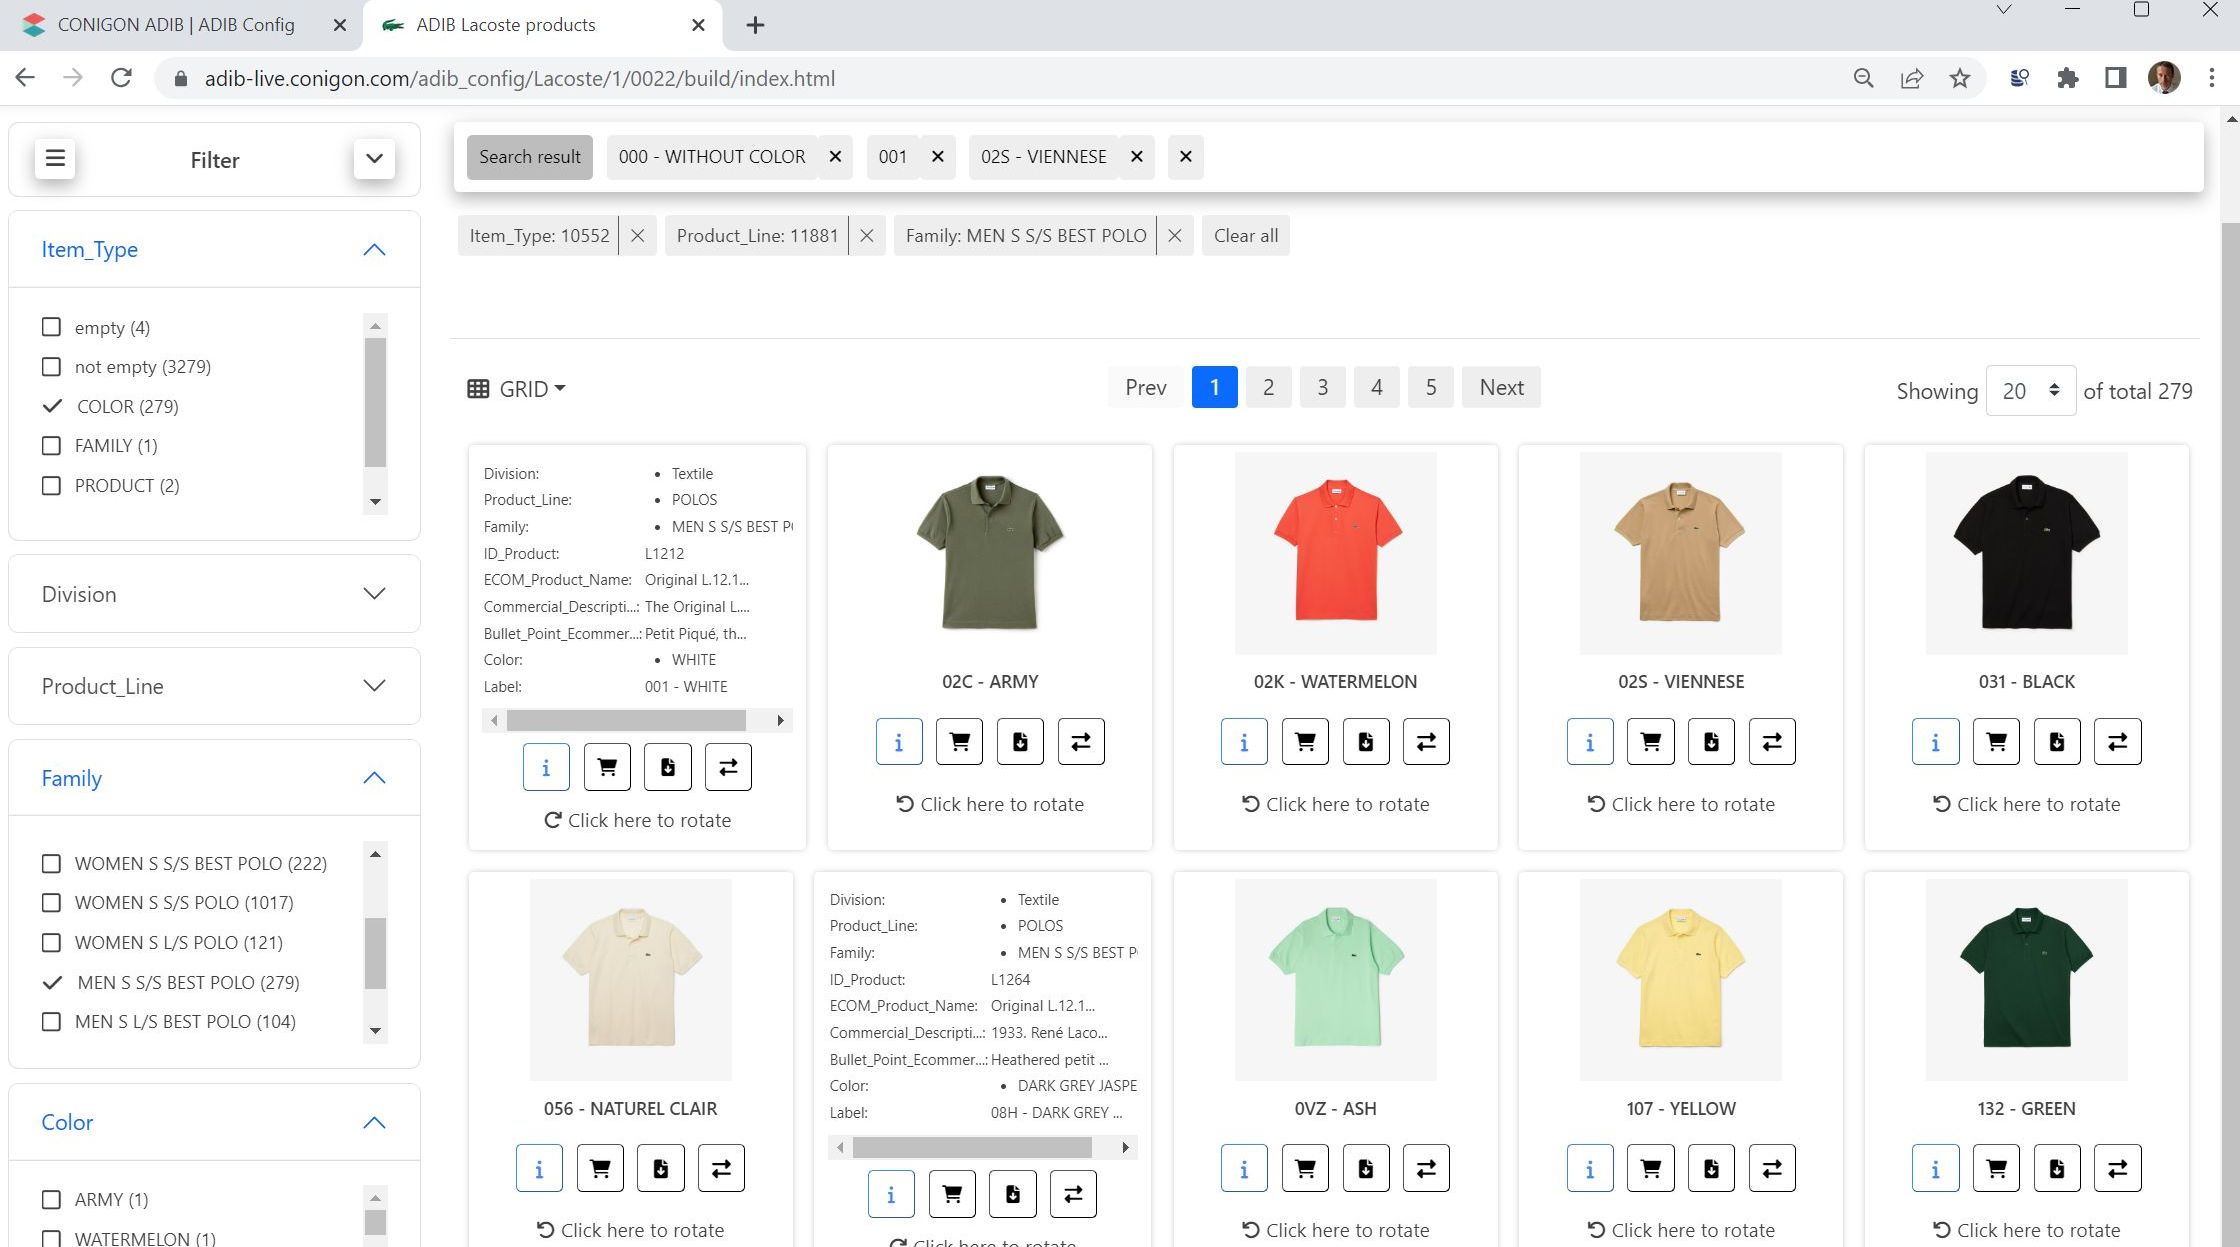Remove the '001' search tag
Viewport: 2240px width, 1247px height.
click(937, 157)
